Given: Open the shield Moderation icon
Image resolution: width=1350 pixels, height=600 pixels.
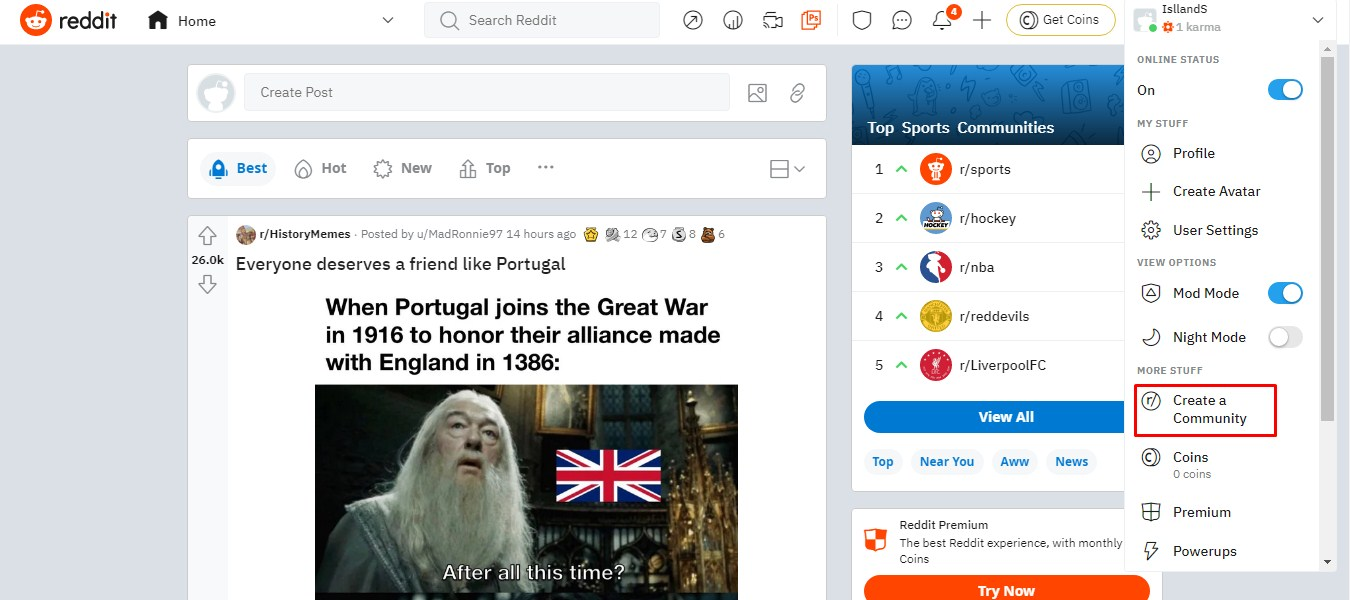Looking at the screenshot, I should coord(863,20).
